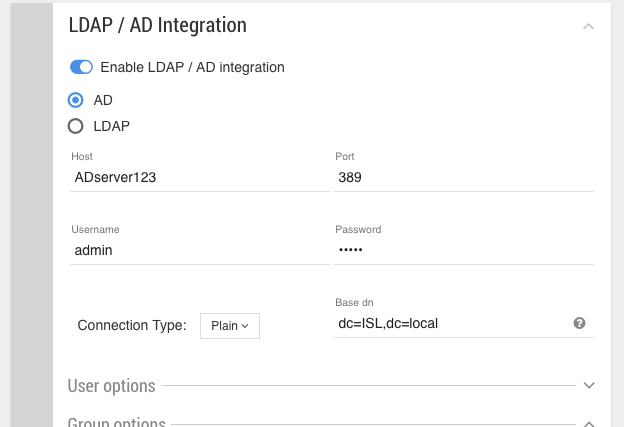The width and height of the screenshot is (624, 427).
Task: Click the LDAP / AD Integration heading
Action: click(157, 25)
